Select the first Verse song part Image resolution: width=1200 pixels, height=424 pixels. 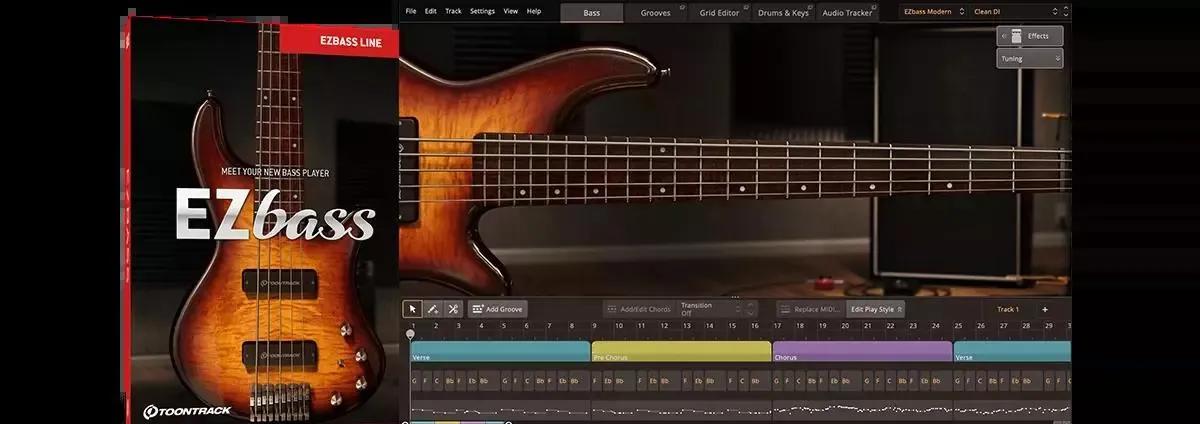(x=500, y=351)
